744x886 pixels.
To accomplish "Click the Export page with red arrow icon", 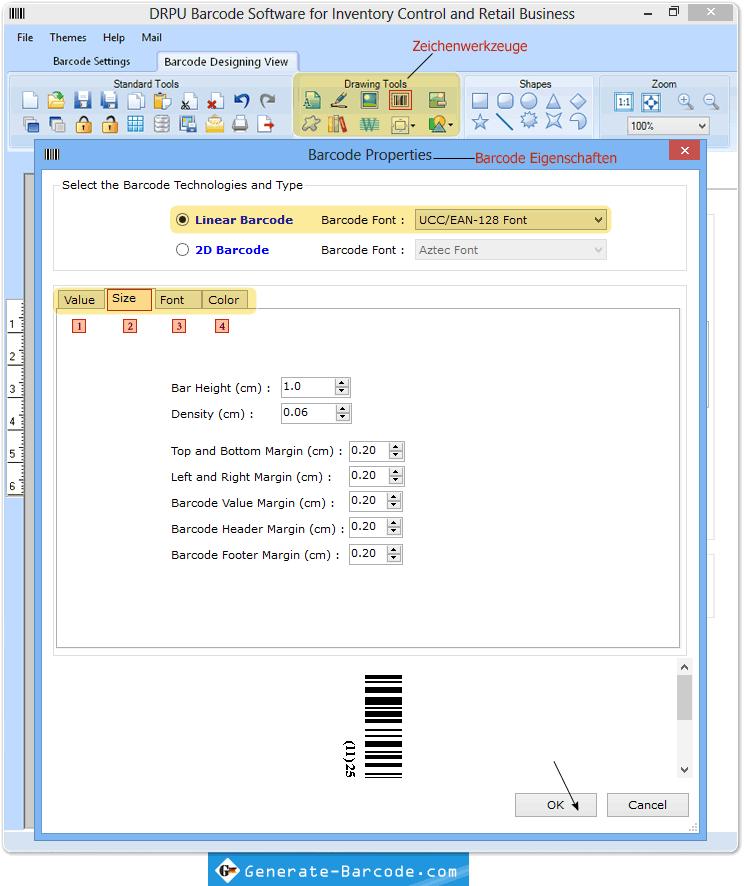I will tap(266, 124).
